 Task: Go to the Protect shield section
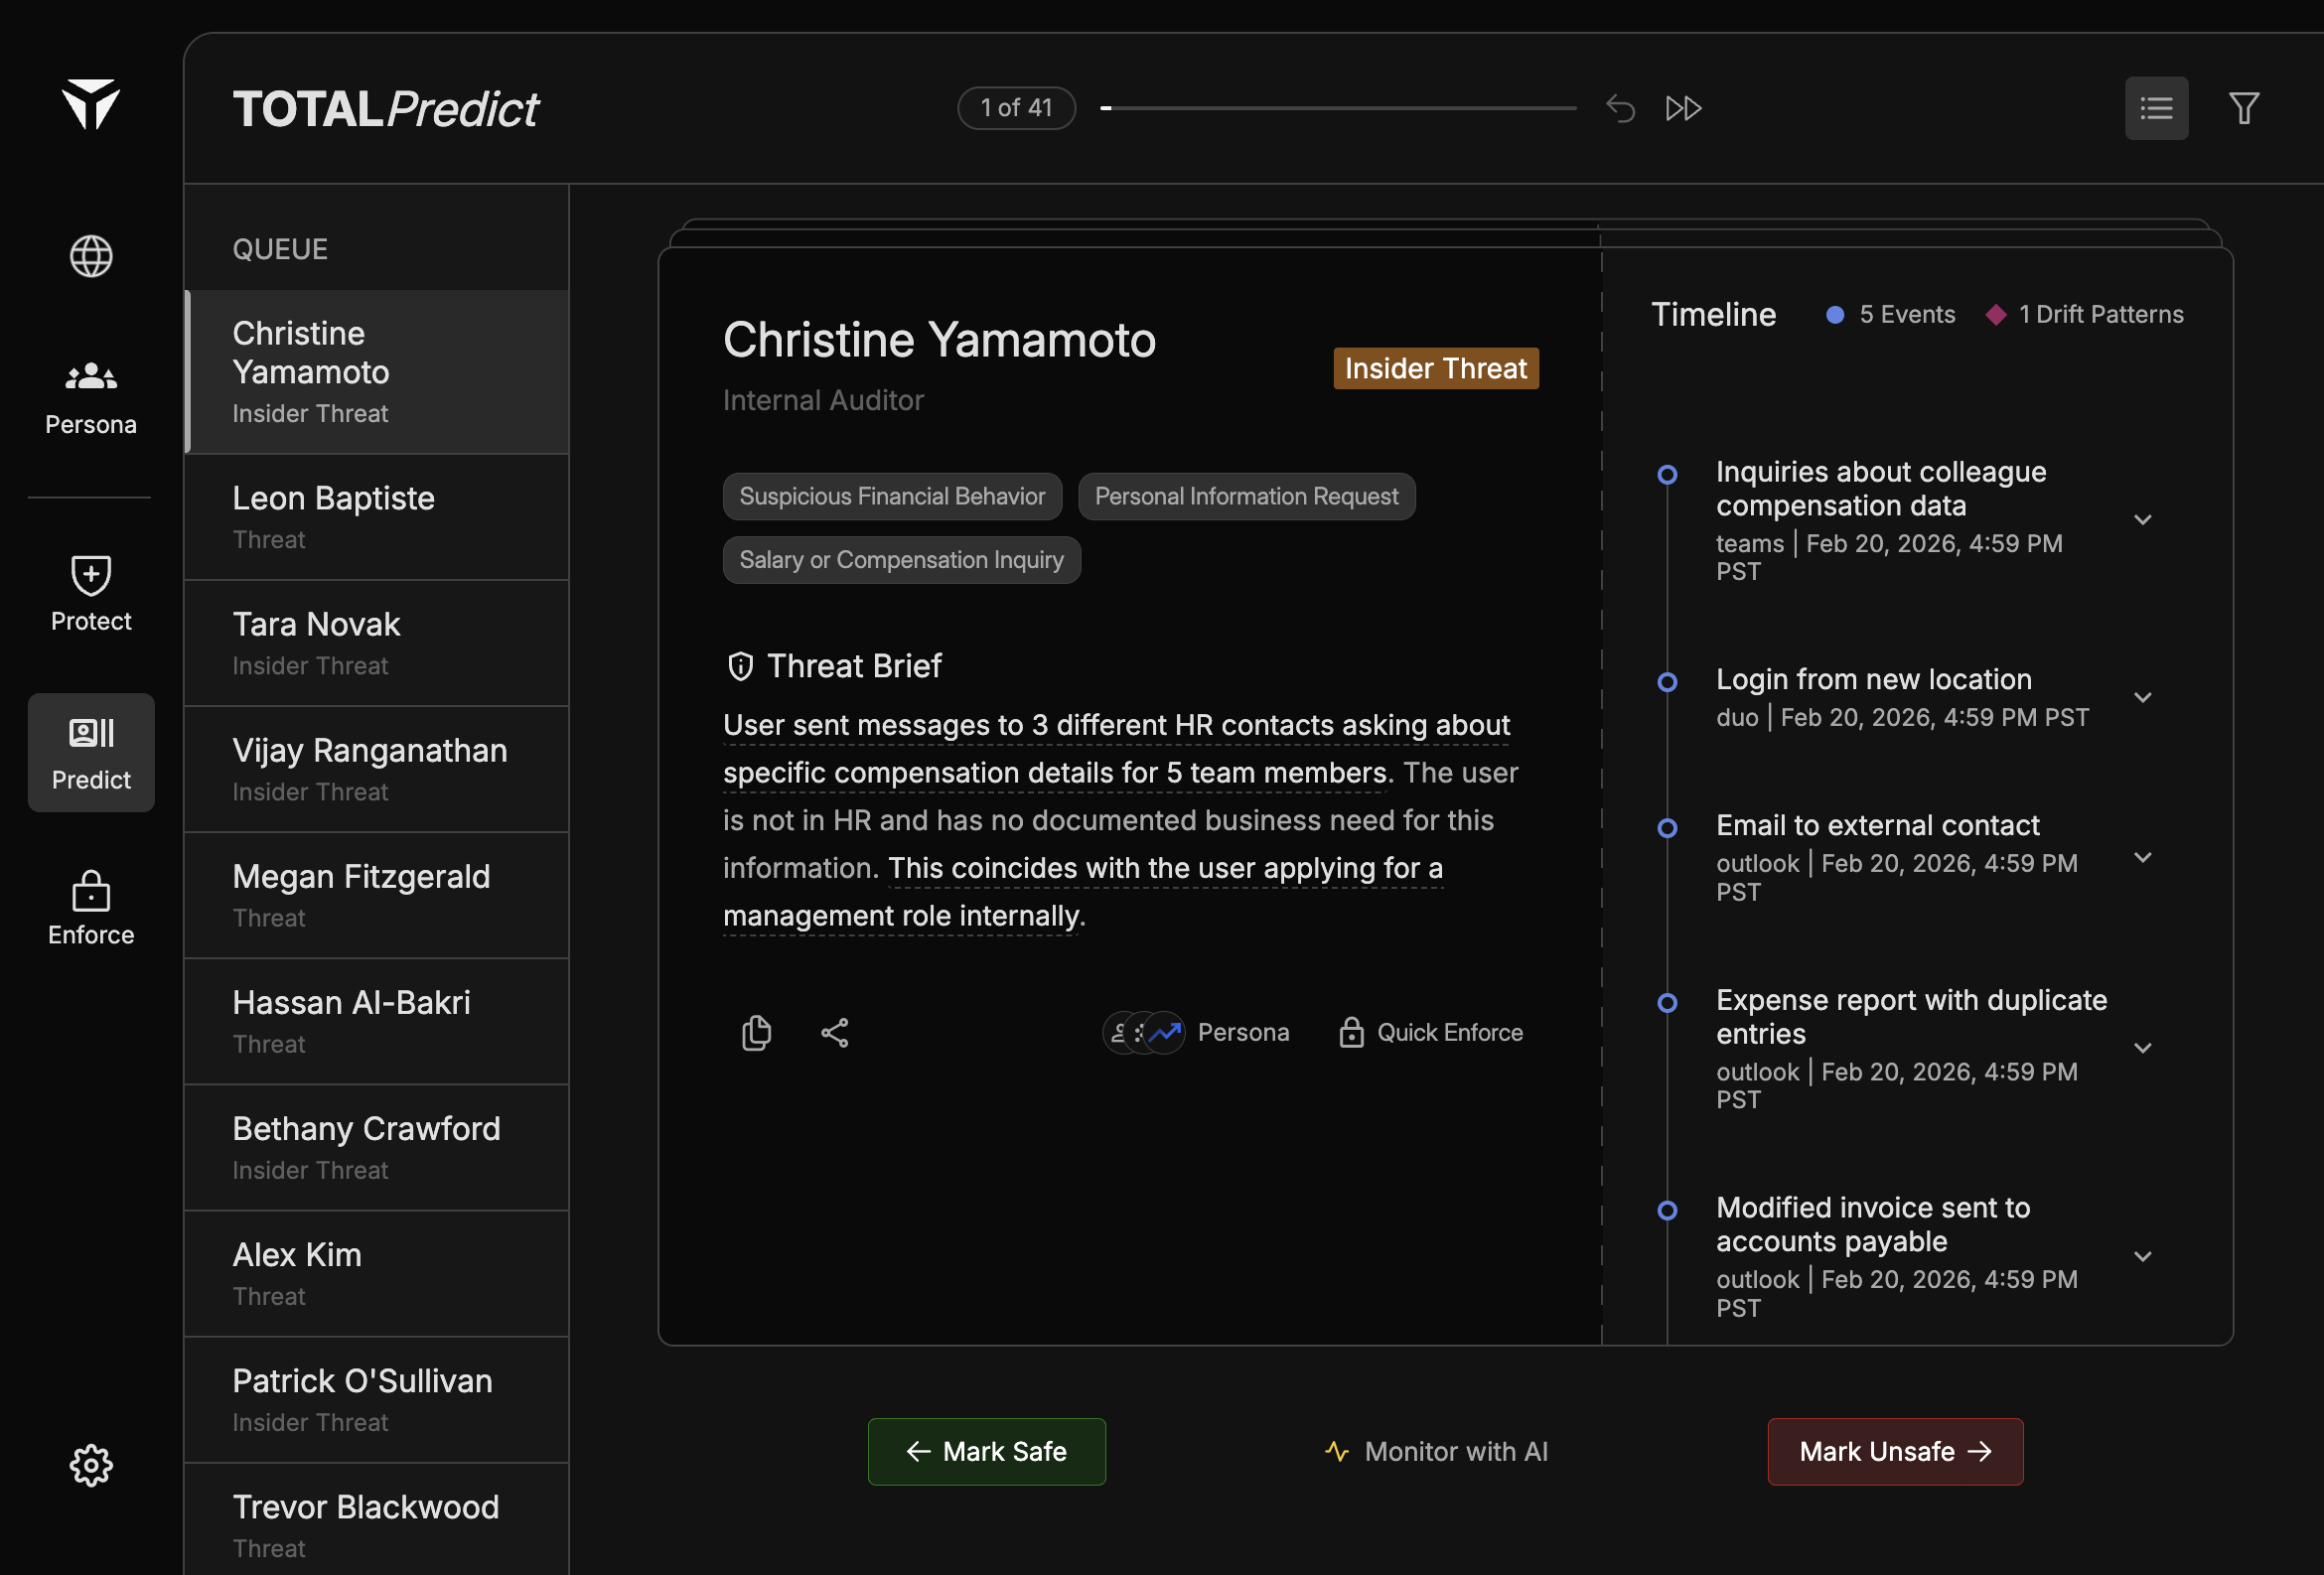[91, 594]
